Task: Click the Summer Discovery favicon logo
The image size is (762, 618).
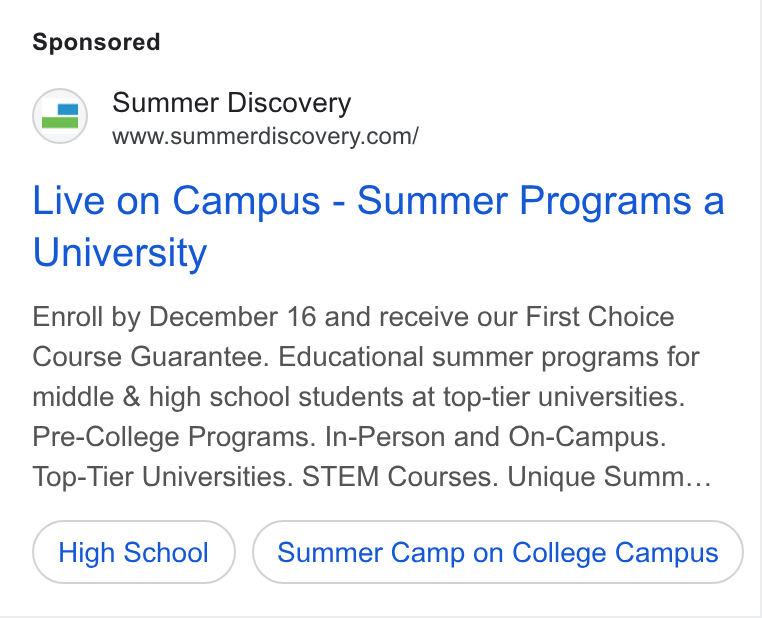Action: [60, 116]
